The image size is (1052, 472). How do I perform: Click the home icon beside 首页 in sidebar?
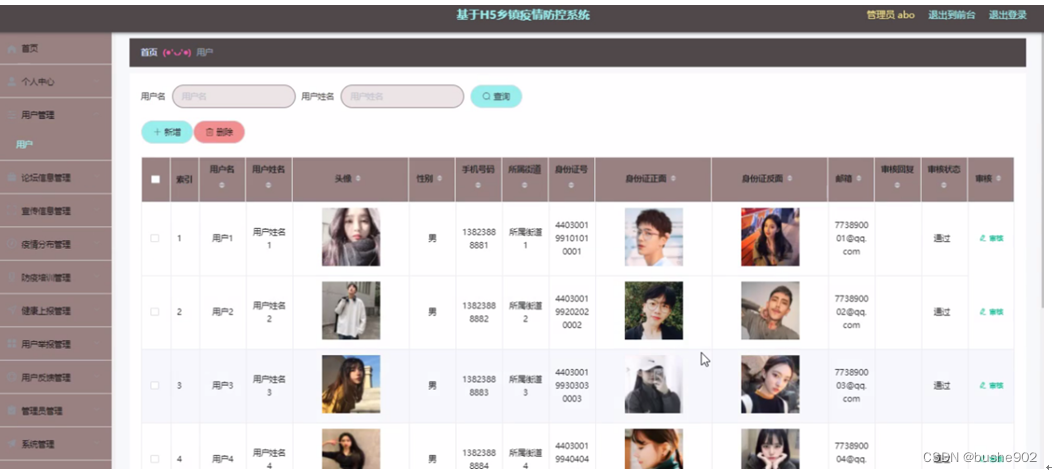click(12, 49)
